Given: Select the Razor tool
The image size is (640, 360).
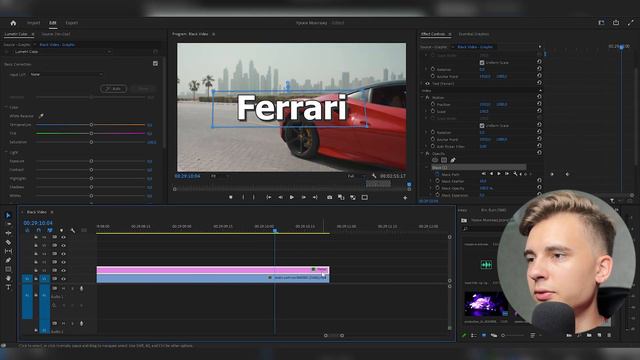Looking at the screenshot, I should 8,242.
